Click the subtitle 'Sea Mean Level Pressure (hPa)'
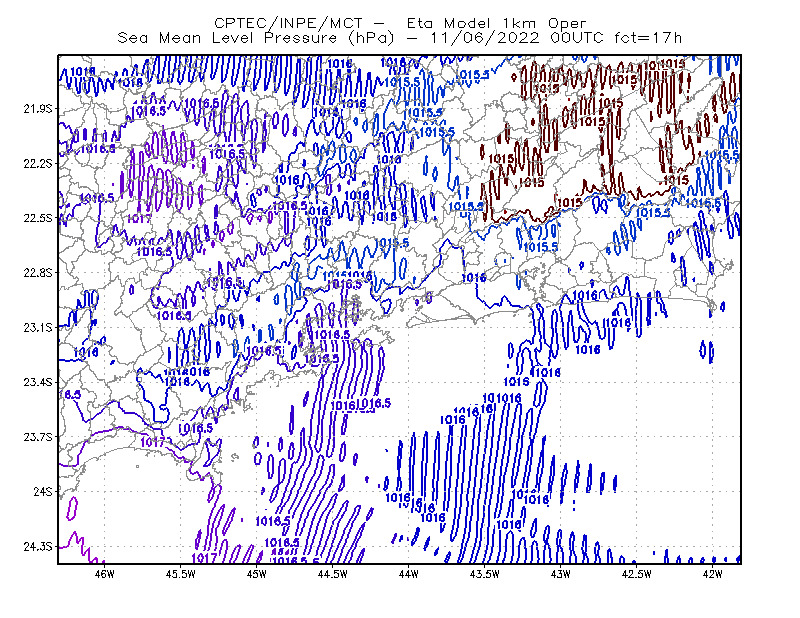800x618 pixels. 256,38
